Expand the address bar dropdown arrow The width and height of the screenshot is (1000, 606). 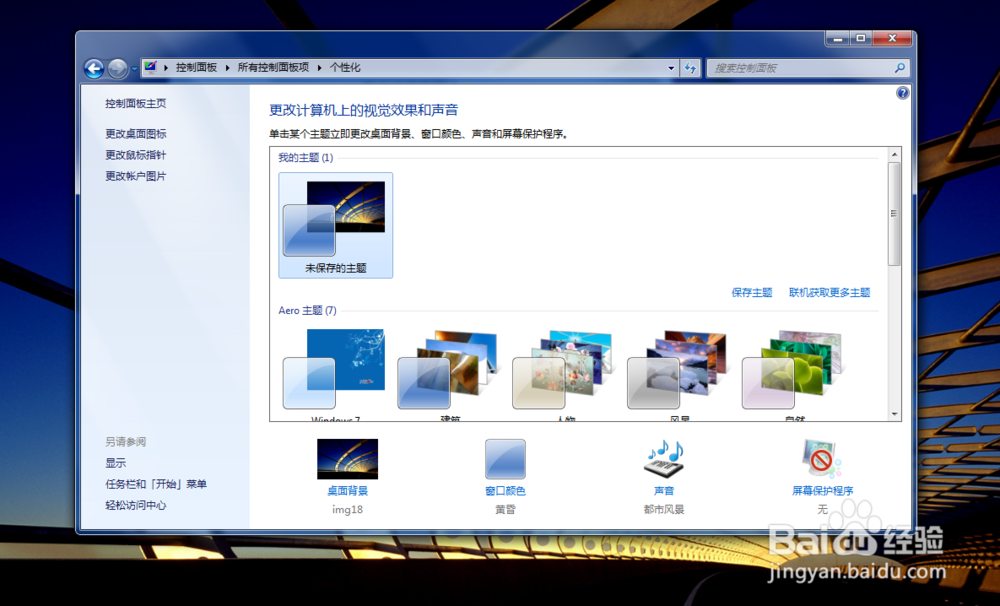(x=671, y=68)
